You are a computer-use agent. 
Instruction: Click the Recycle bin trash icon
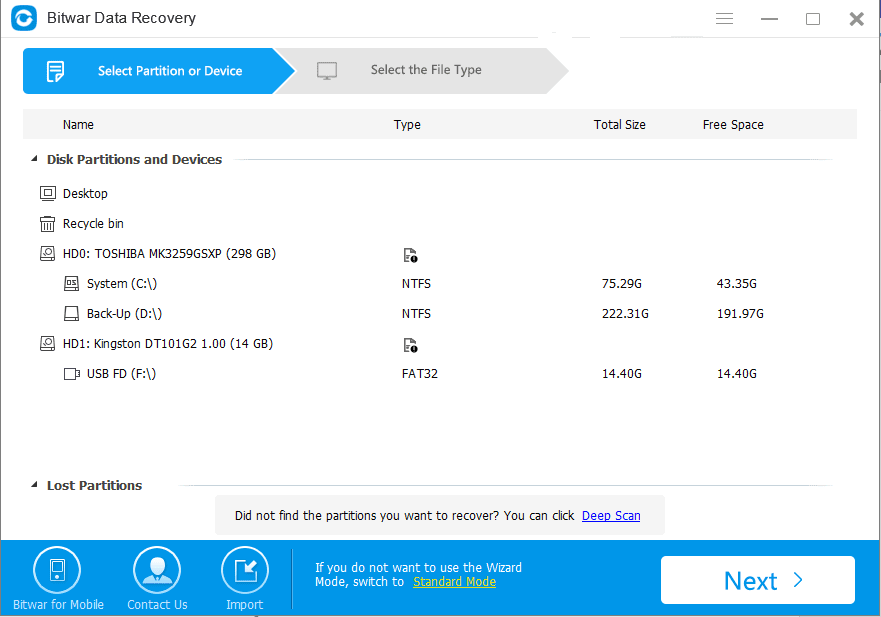[x=47, y=224]
